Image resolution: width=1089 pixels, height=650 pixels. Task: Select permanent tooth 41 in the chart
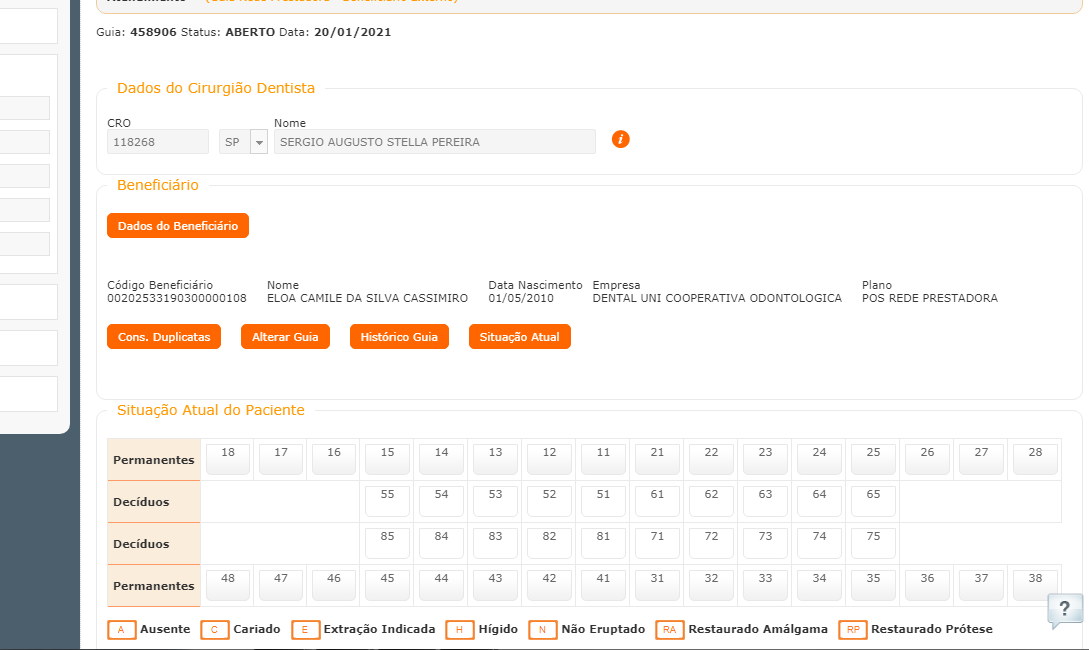(603, 584)
